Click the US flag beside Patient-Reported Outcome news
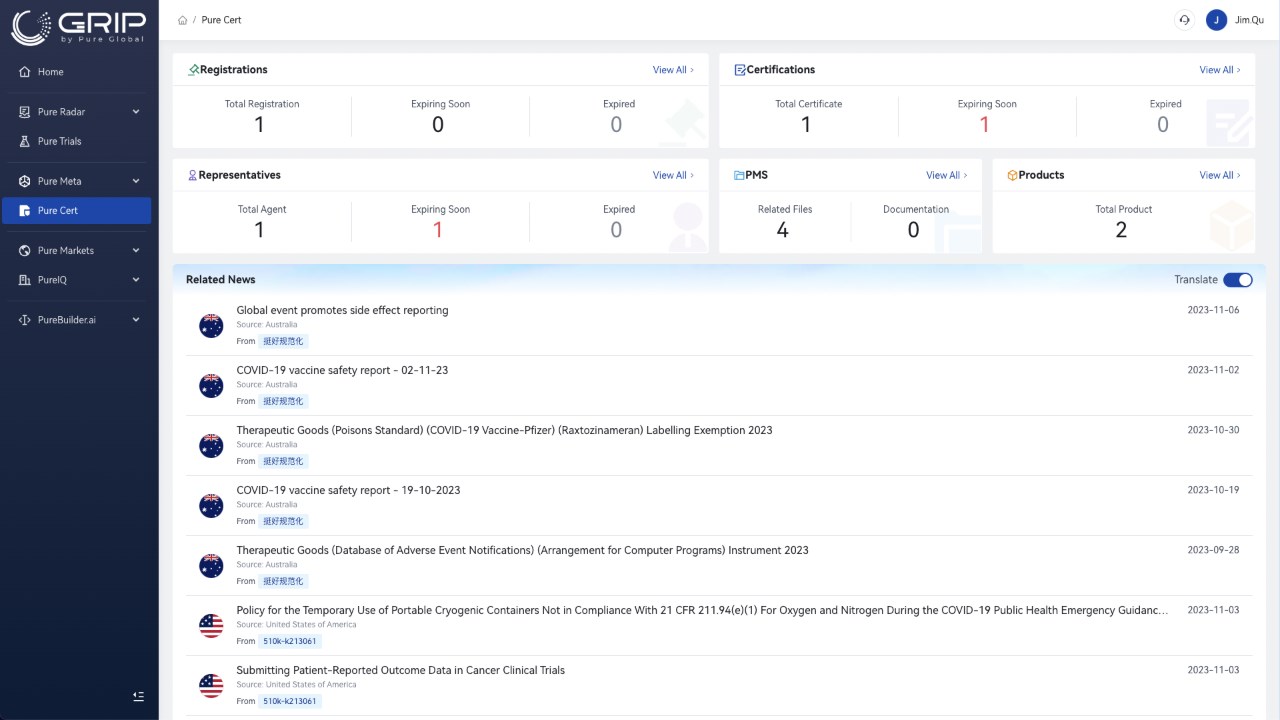Viewport: 1280px width, 720px height. [x=211, y=685]
